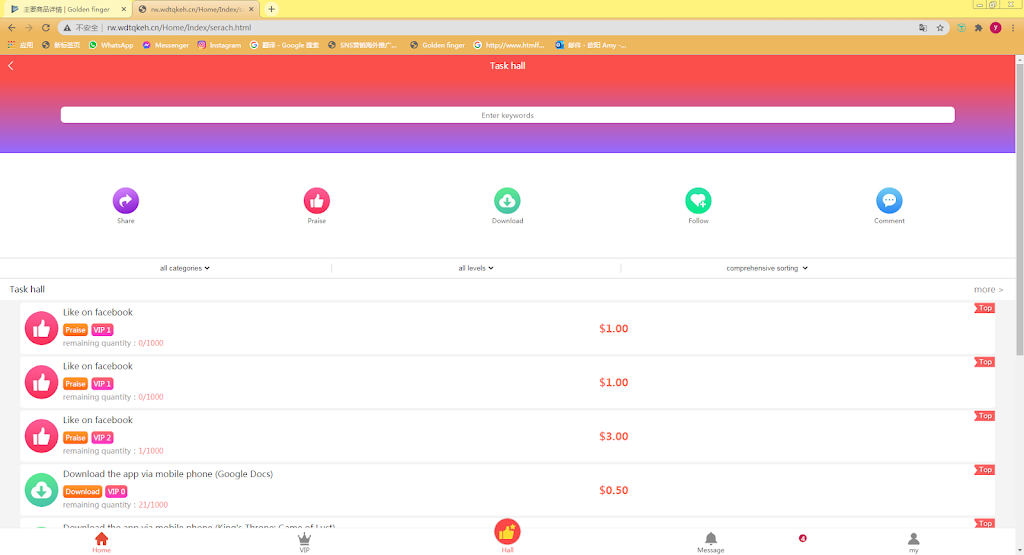Go back using the header arrow
Viewport: 1024px width, 555px height.
[x=11, y=65]
